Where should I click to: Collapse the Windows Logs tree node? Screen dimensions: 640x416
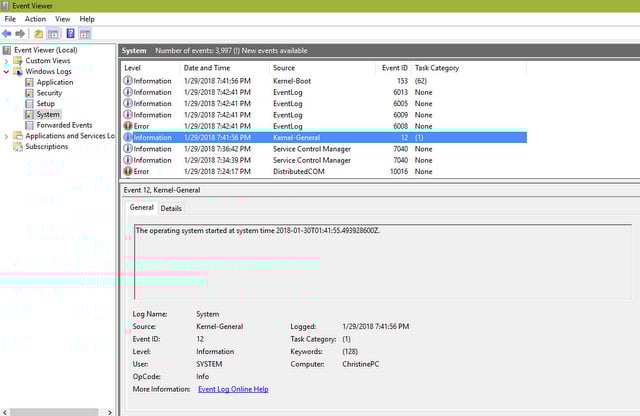pos(6,72)
